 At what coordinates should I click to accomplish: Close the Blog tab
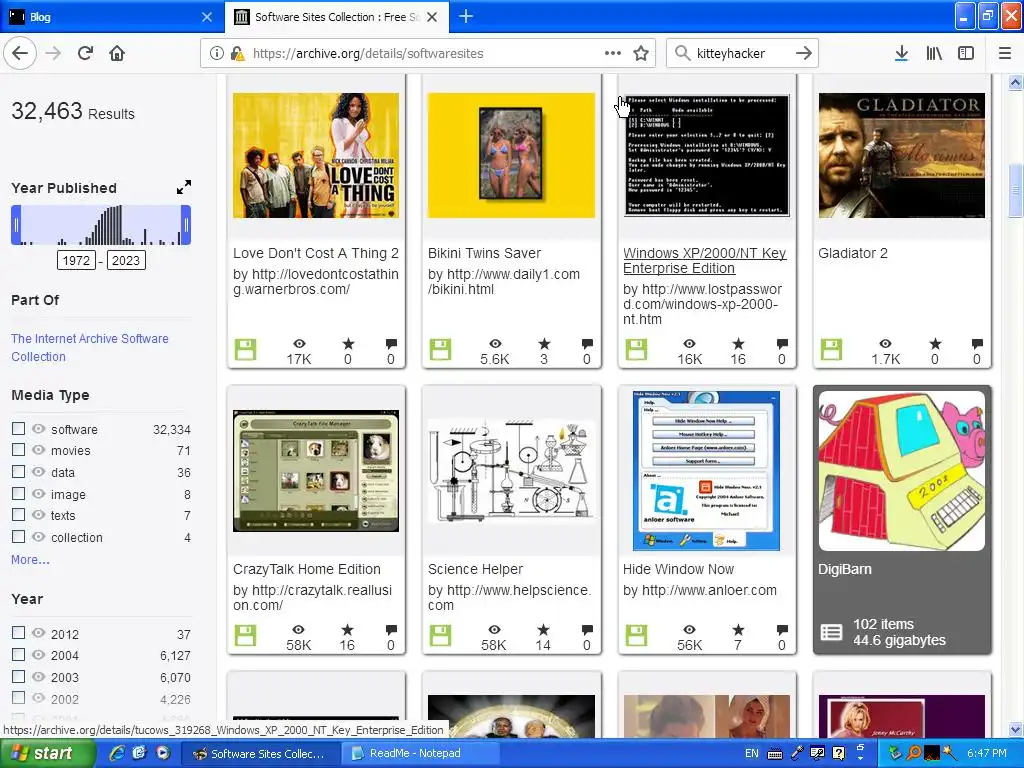click(x=207, y=17)
